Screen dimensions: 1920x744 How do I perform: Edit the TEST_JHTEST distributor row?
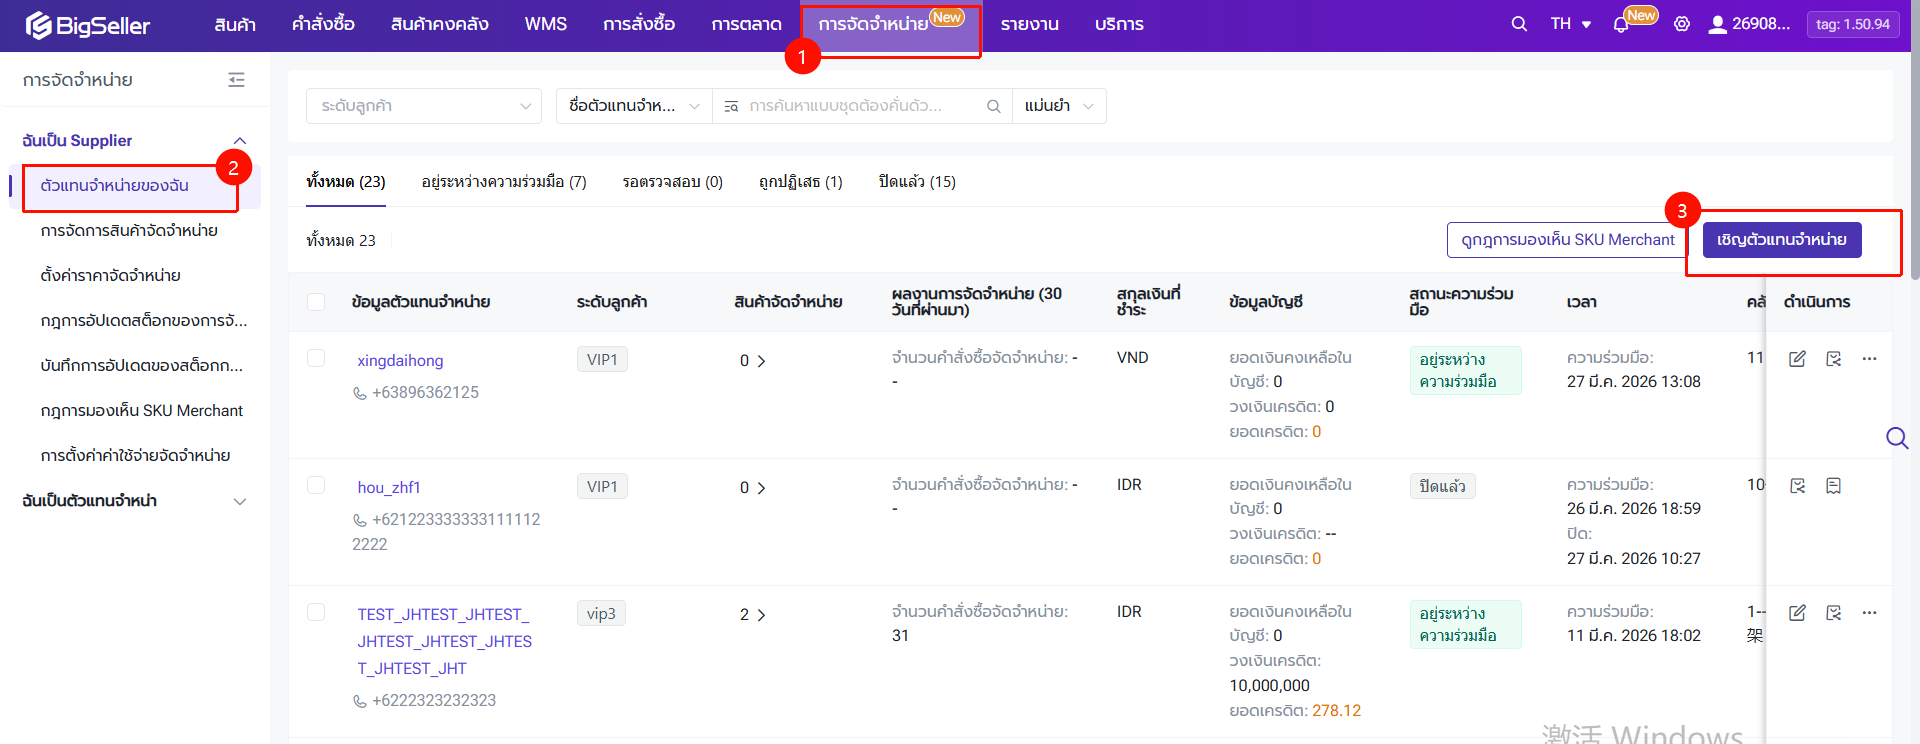[x=1797, y=613]
